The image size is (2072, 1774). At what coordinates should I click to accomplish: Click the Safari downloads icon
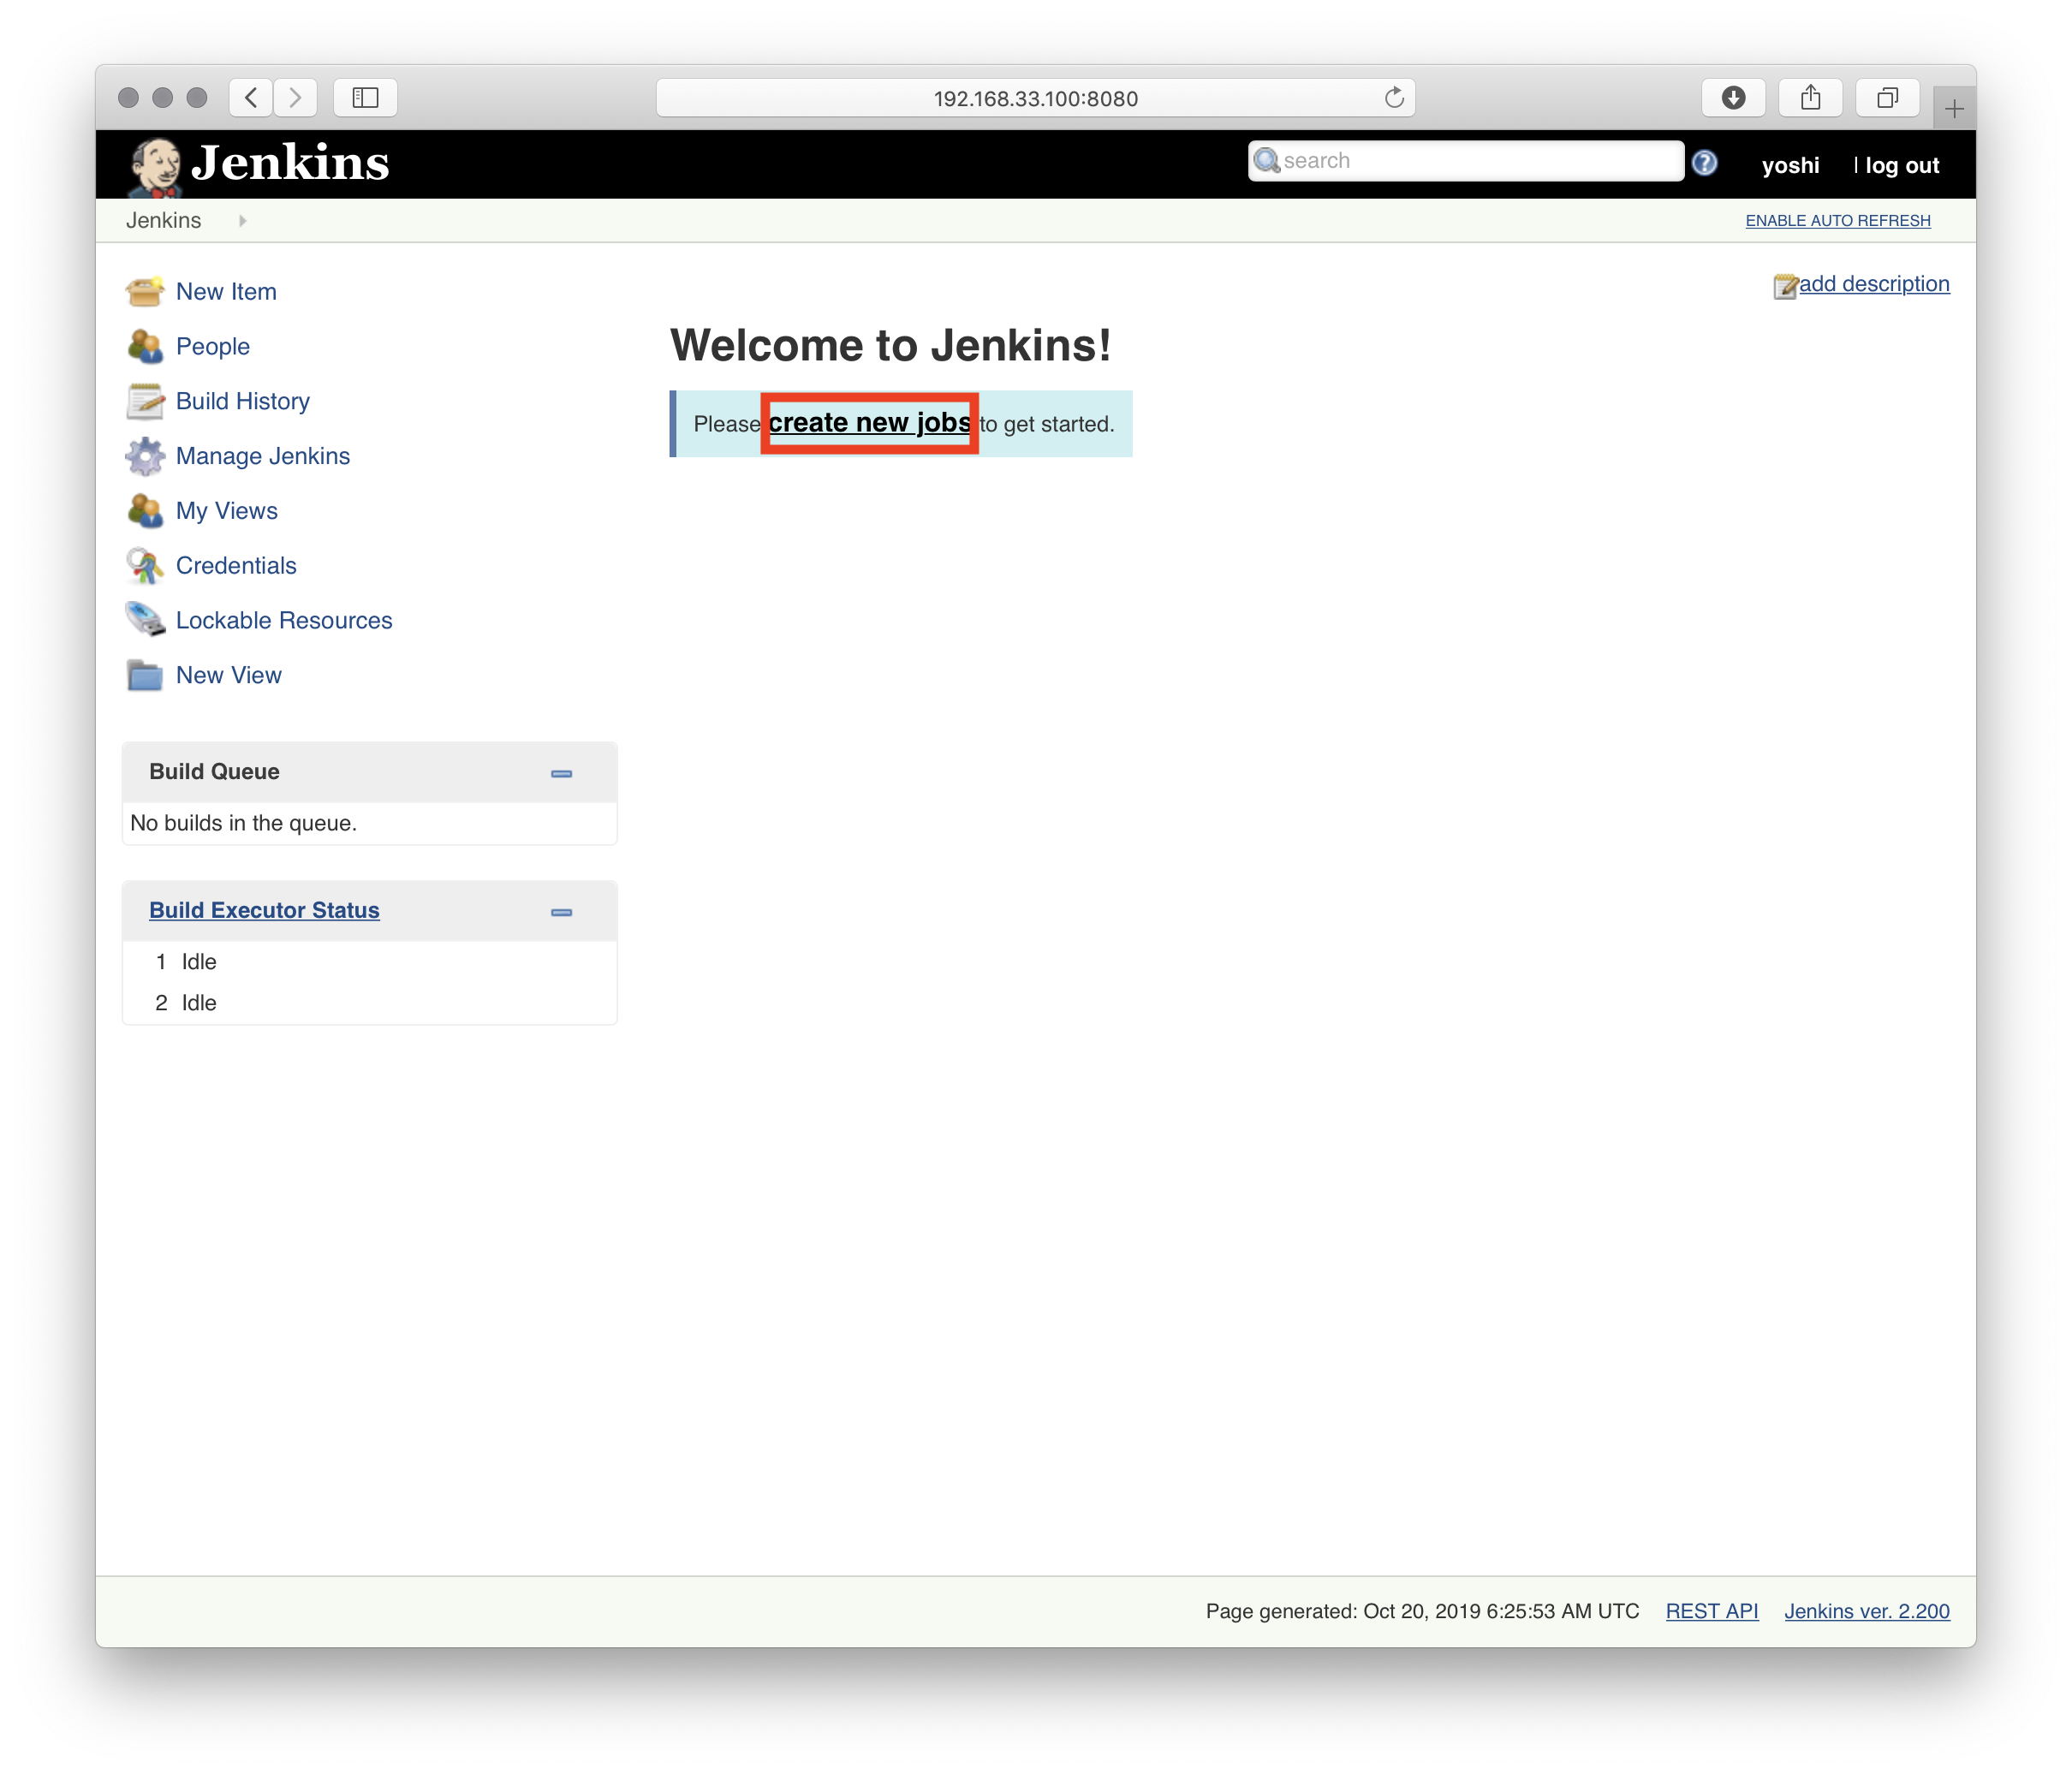(1733, 98)
